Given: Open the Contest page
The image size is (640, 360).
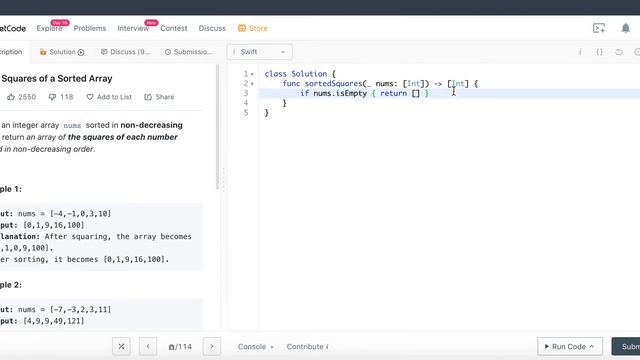Looking at the screenshot, I should pyautogui.click(x=174, y=28).
